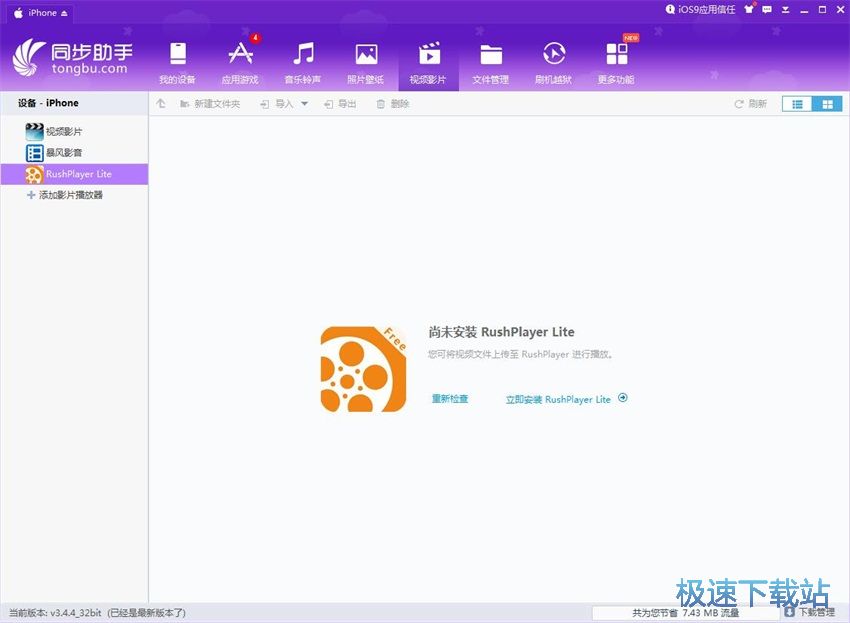Click 重新检查 to recheck installation

pyautogui.click(x=449, y=399)
